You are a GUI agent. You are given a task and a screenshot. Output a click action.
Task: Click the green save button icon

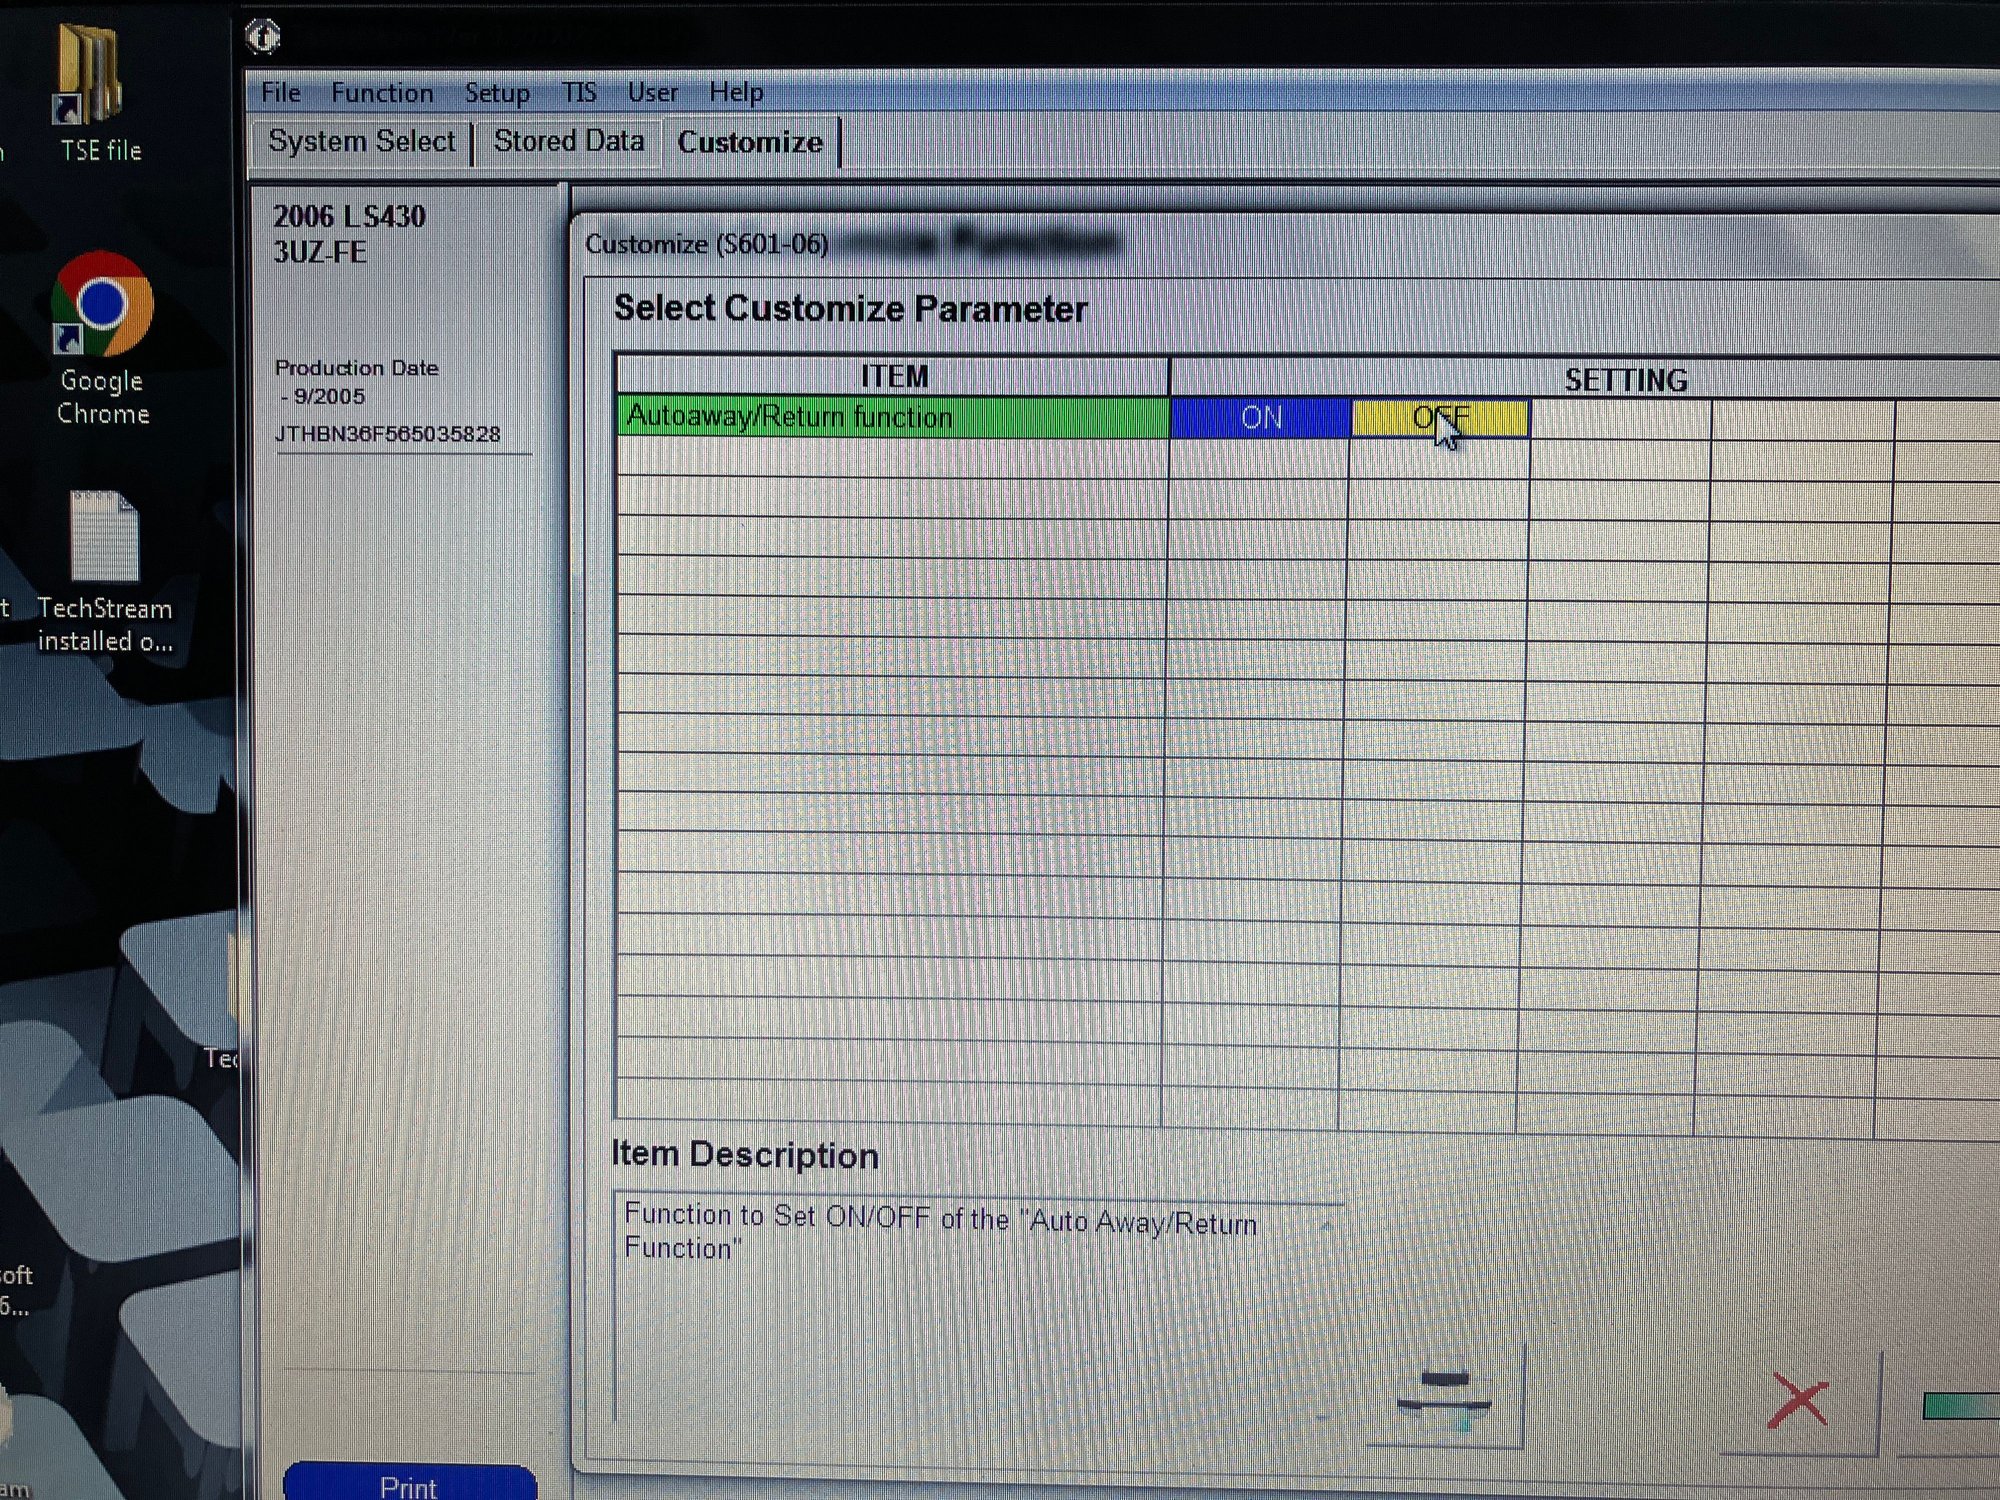coord(1960,1406)
